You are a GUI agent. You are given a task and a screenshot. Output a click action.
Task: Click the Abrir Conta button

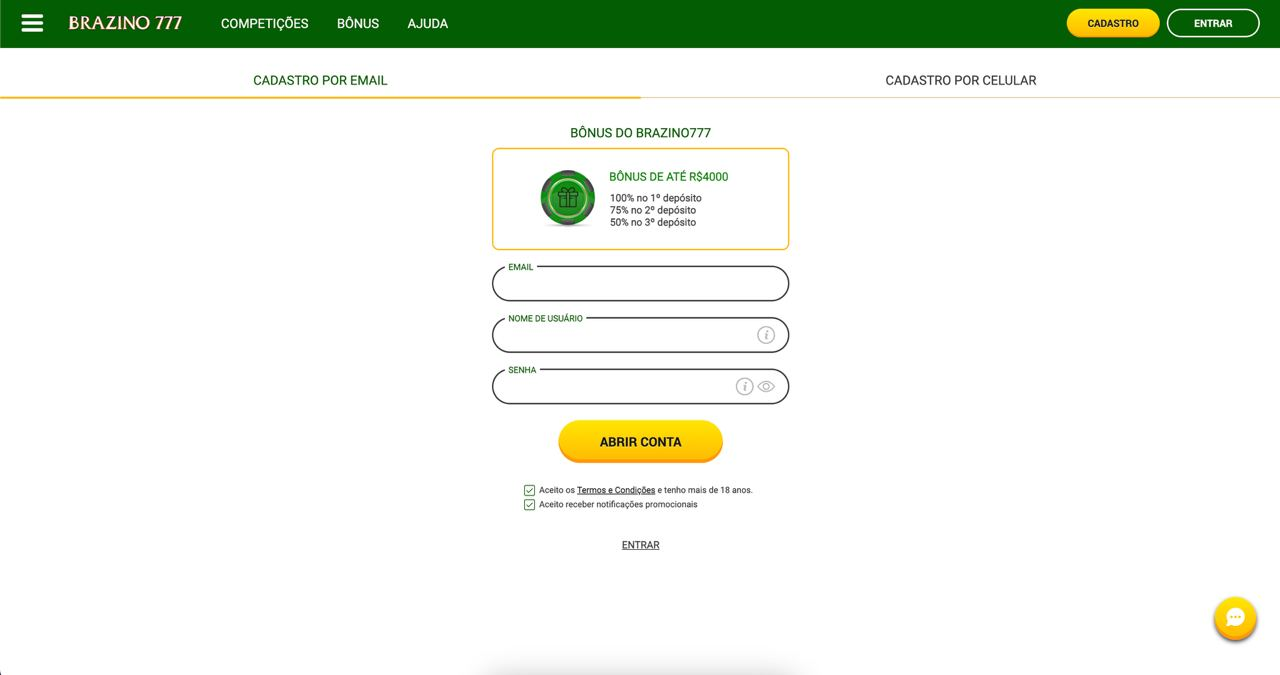(x=640, y=441)
